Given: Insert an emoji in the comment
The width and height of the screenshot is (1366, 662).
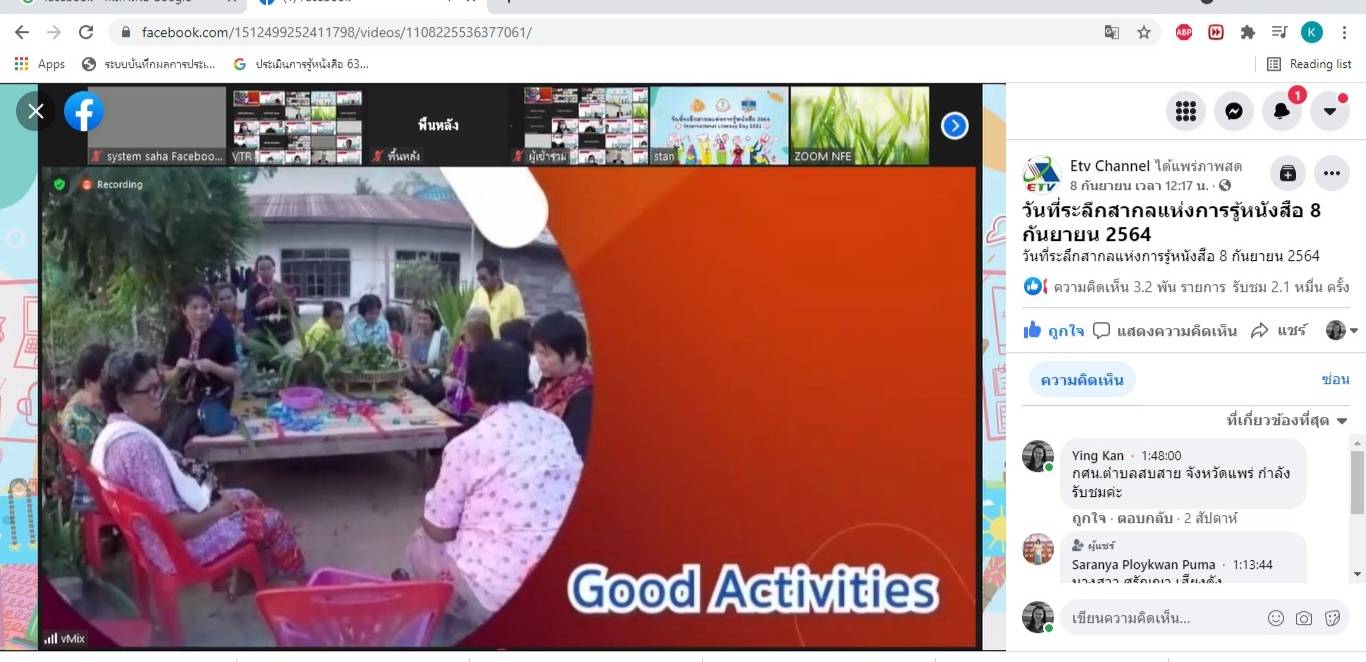Looking at the screenshot, I should point(1276,618).
